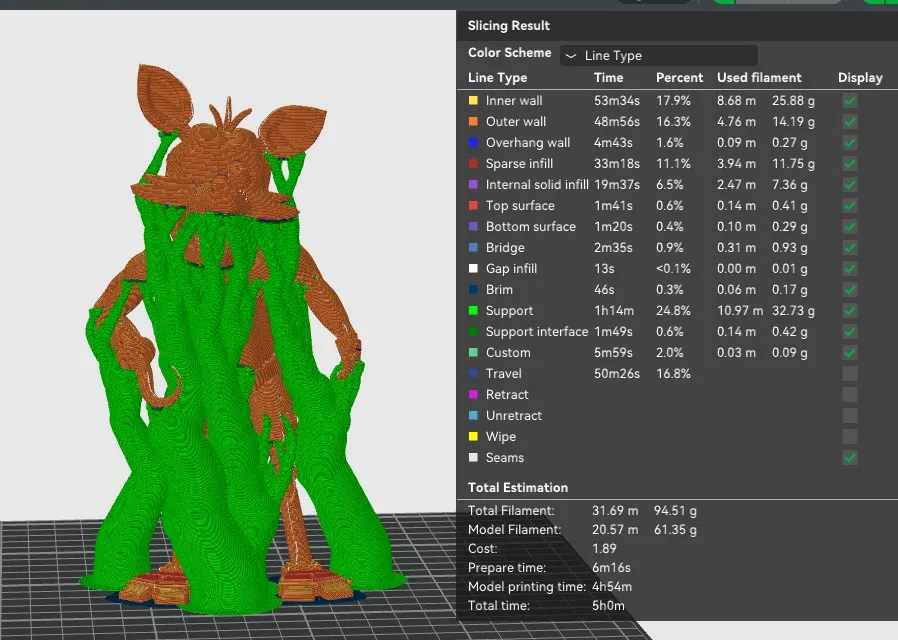The width and height of the screenshot is (898, 640).
Task: Click the magenta Retract color swatch
Action: tap(473, 394)
